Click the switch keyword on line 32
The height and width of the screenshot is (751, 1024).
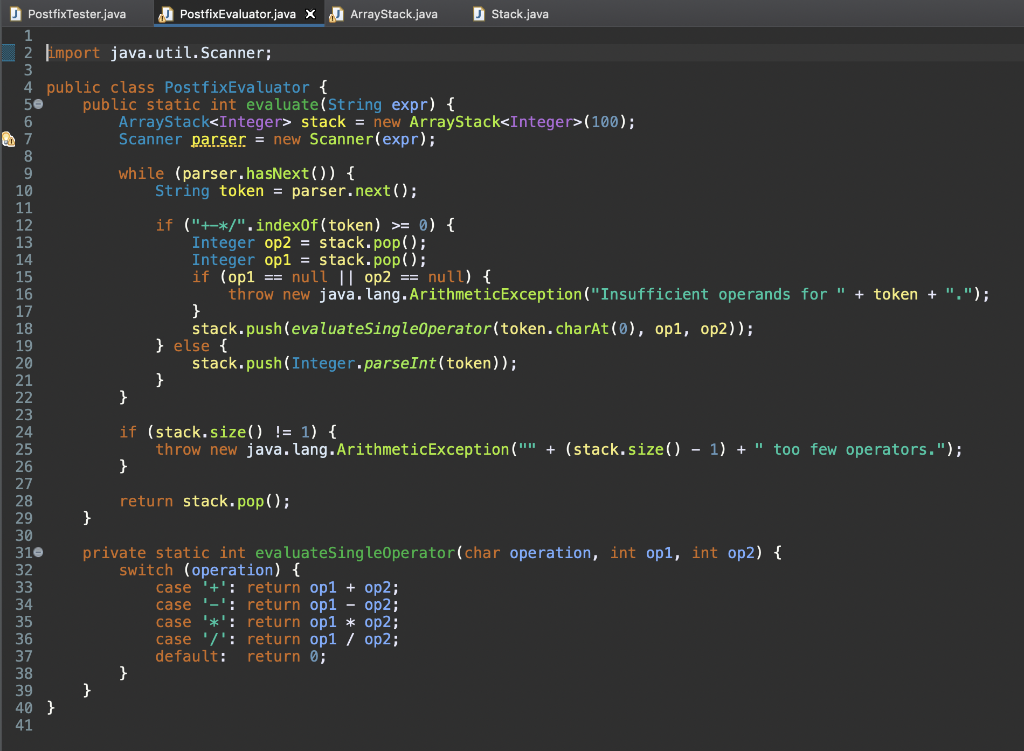[146, 570]
